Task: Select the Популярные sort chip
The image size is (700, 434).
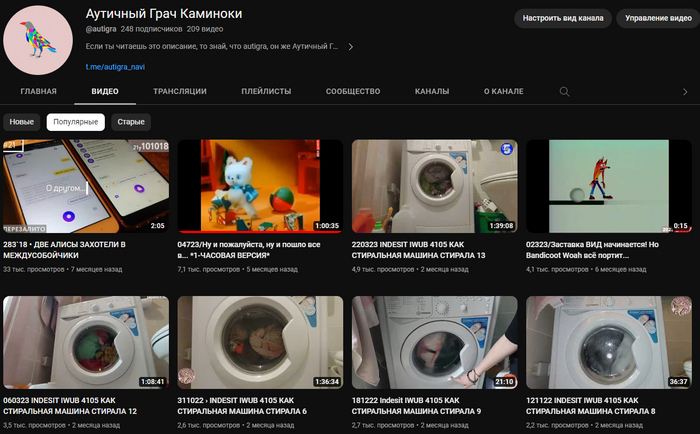Action: coord(76,122)
